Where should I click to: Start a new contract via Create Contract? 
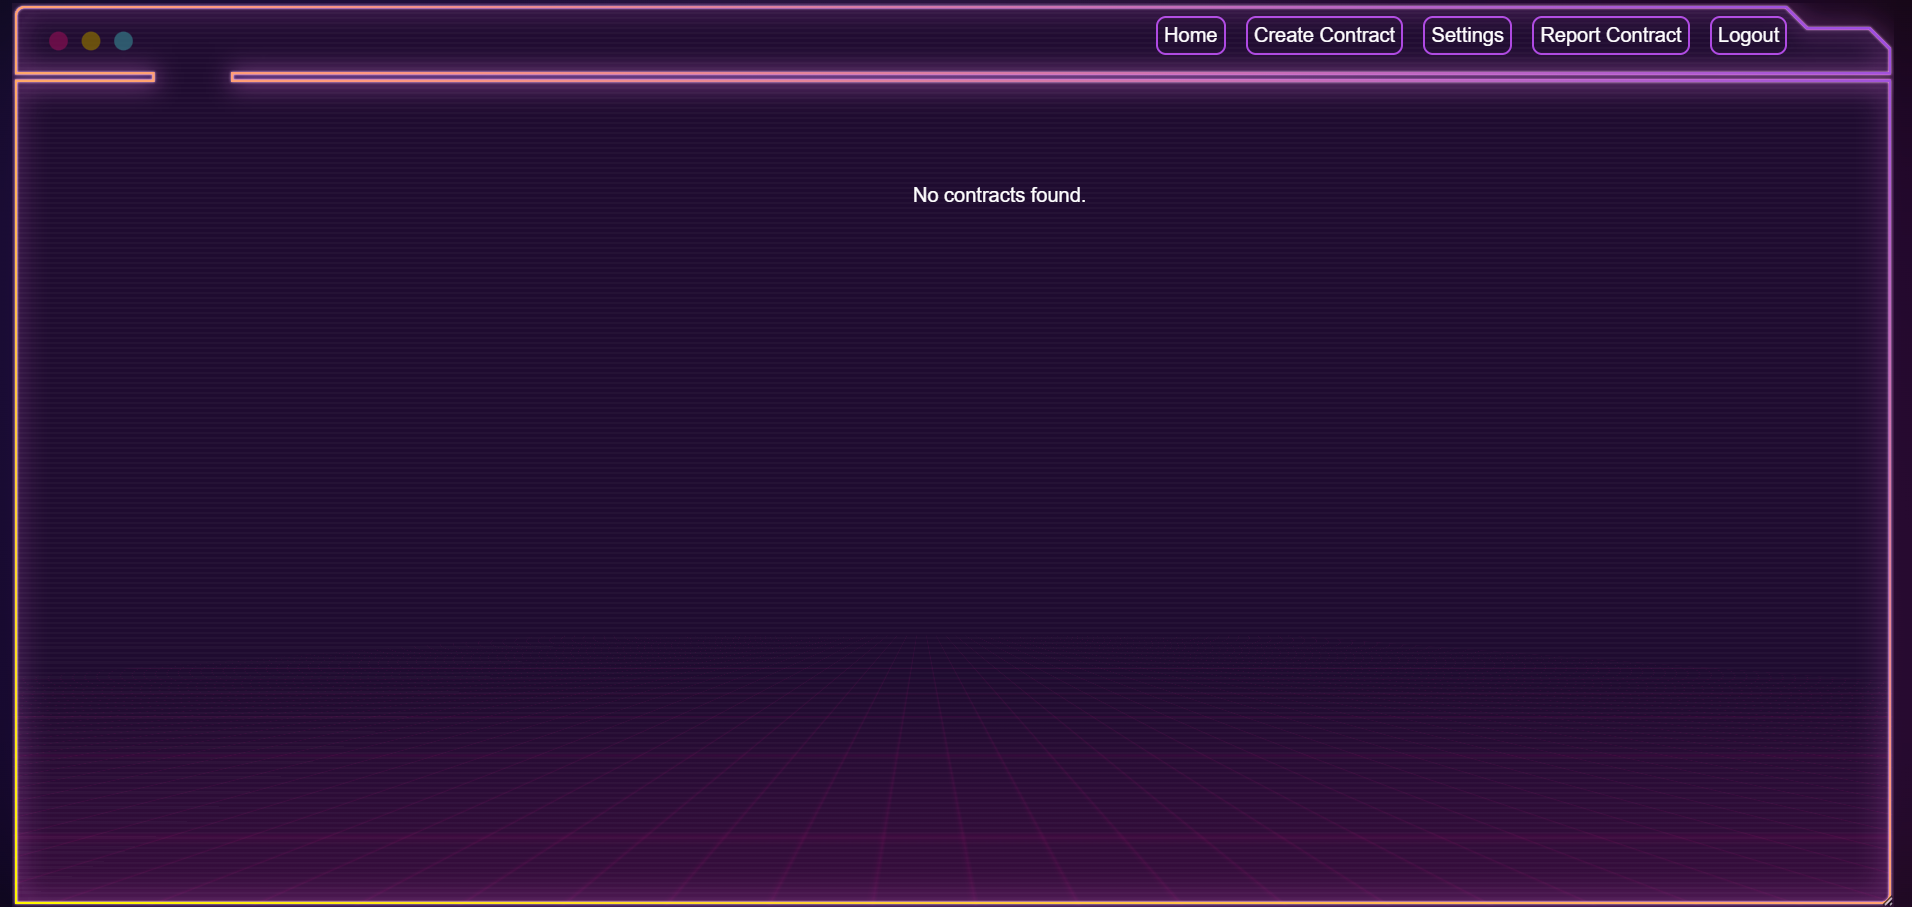(1323, 36)
